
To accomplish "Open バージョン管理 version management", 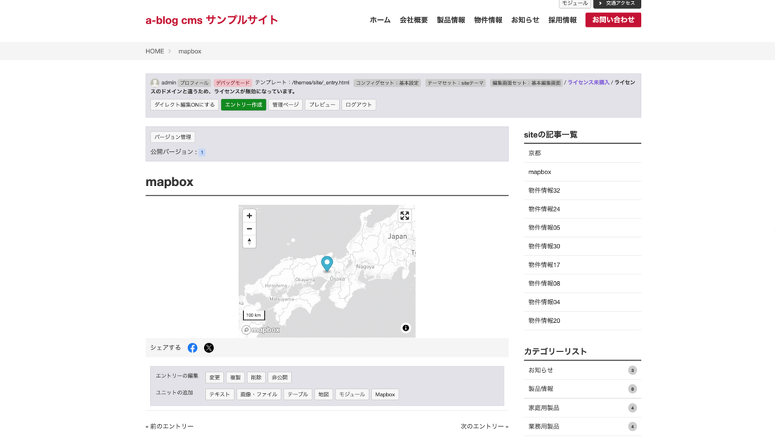I will 173,137.
